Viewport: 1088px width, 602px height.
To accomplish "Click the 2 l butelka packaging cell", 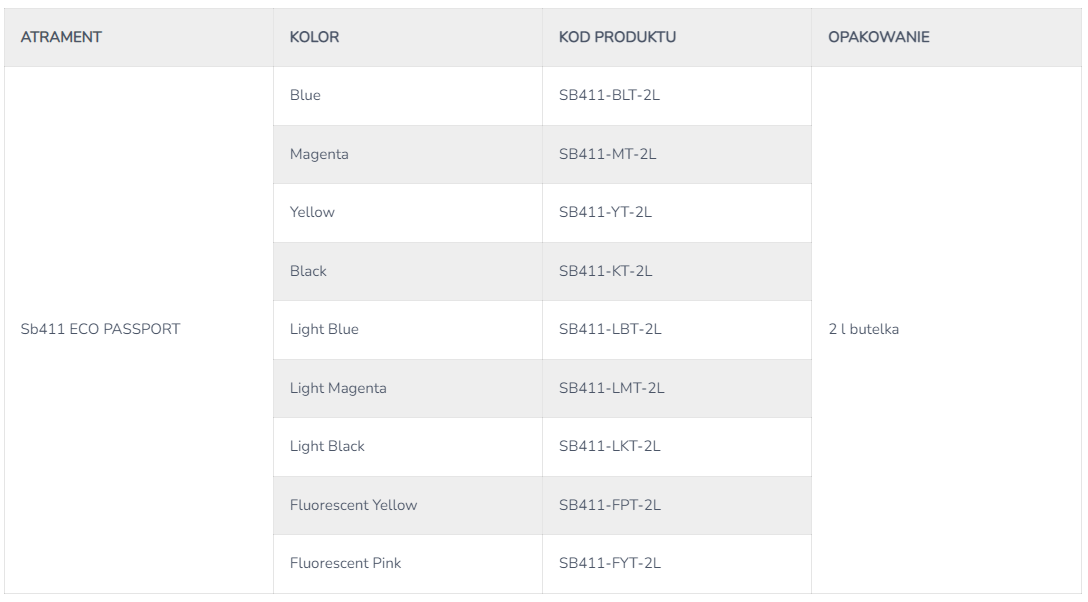I will [x=863, y=329].
